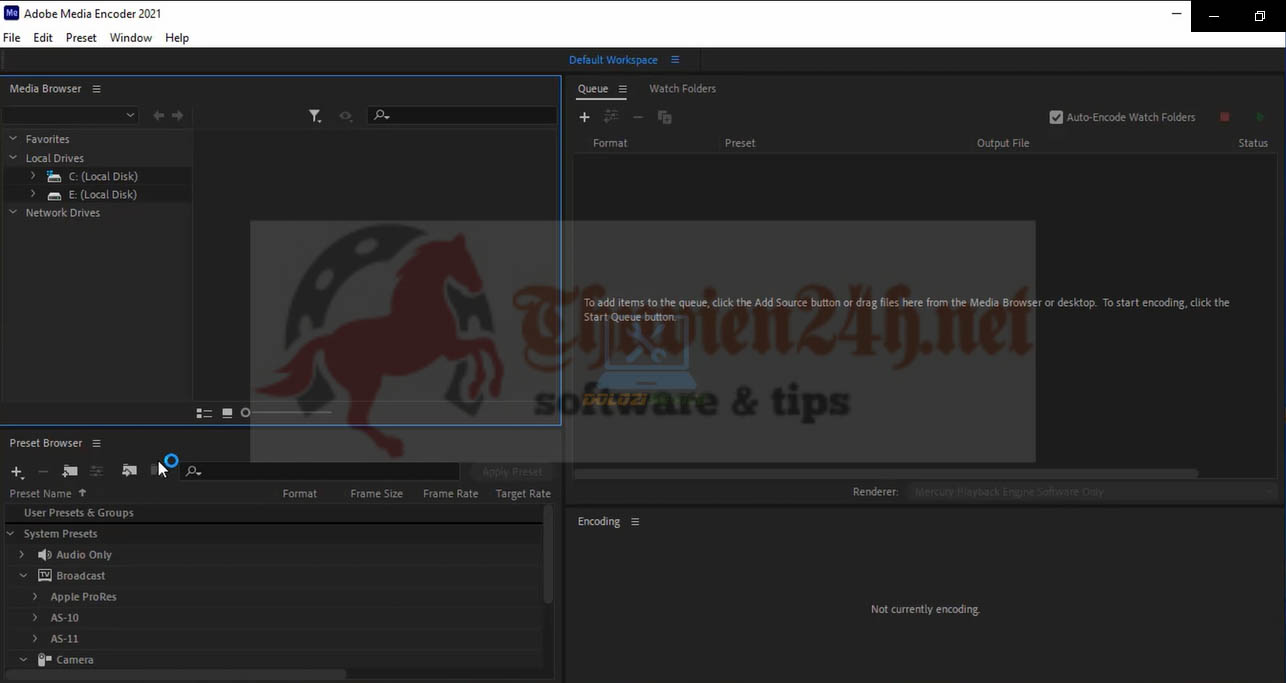Click the Apply Preset button
The width and height of the screenshot is (1286, 683).
[512, 472]
